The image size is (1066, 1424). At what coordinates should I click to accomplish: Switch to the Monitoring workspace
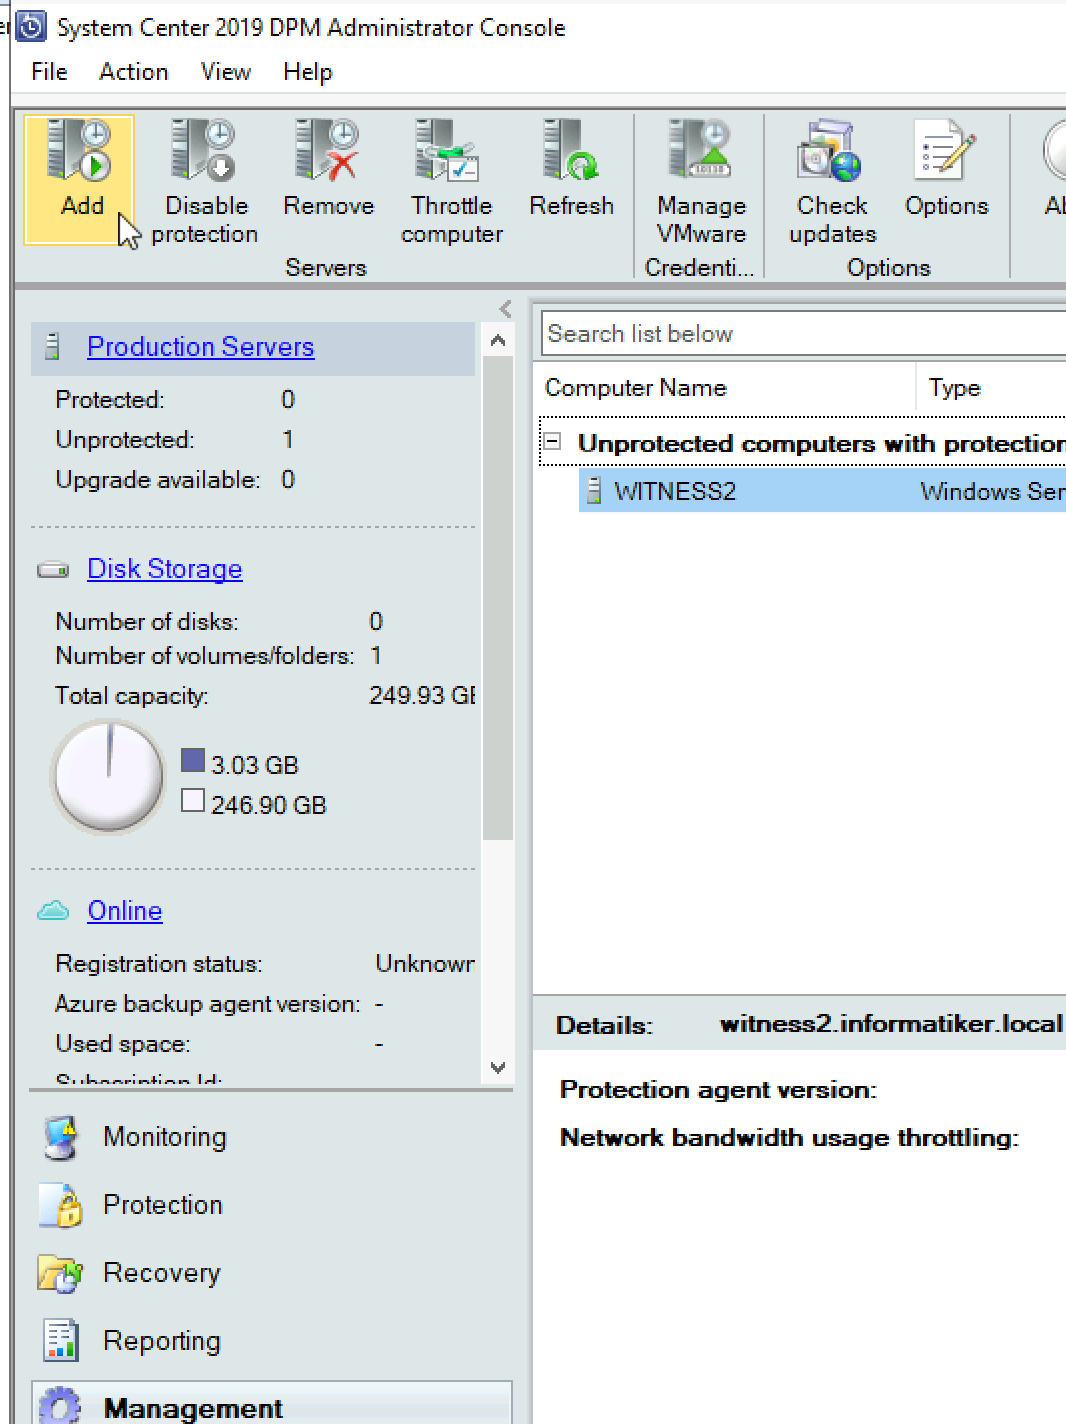pos(165,1137)
